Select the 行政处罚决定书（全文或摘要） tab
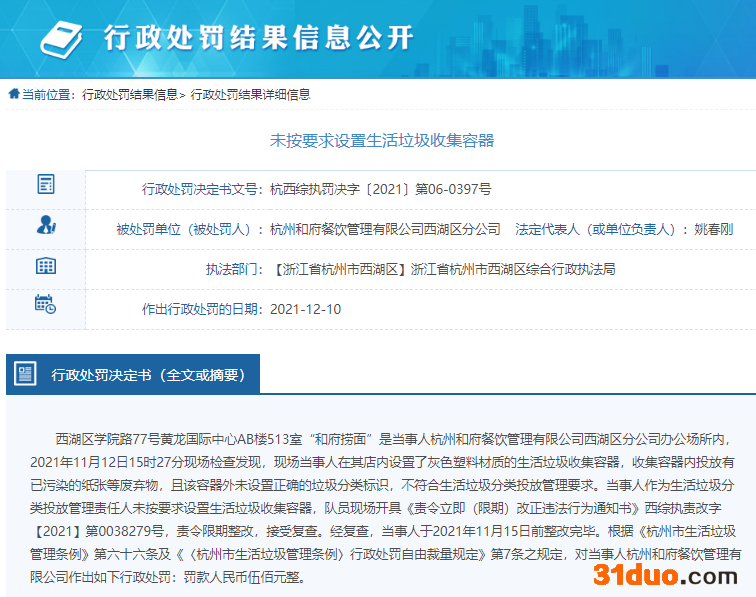 147,375
